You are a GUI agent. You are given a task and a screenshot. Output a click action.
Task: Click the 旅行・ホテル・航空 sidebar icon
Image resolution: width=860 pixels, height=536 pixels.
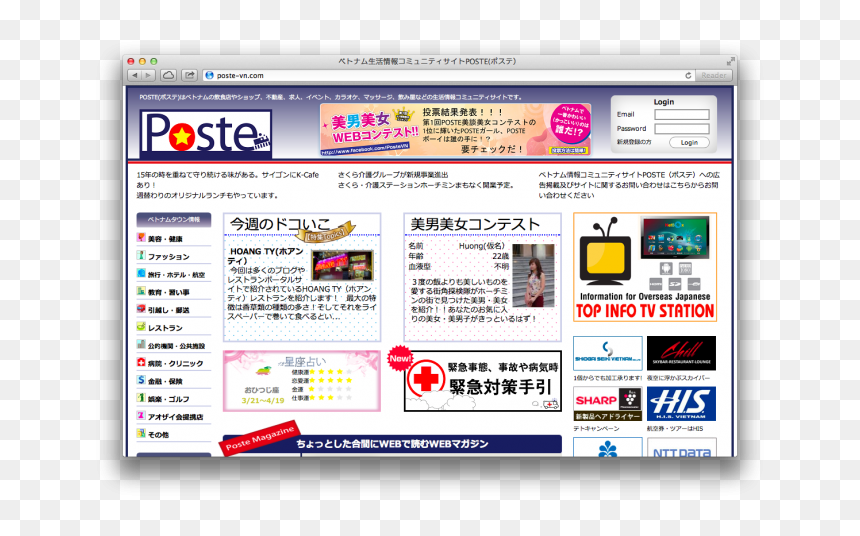click(141, 273)
